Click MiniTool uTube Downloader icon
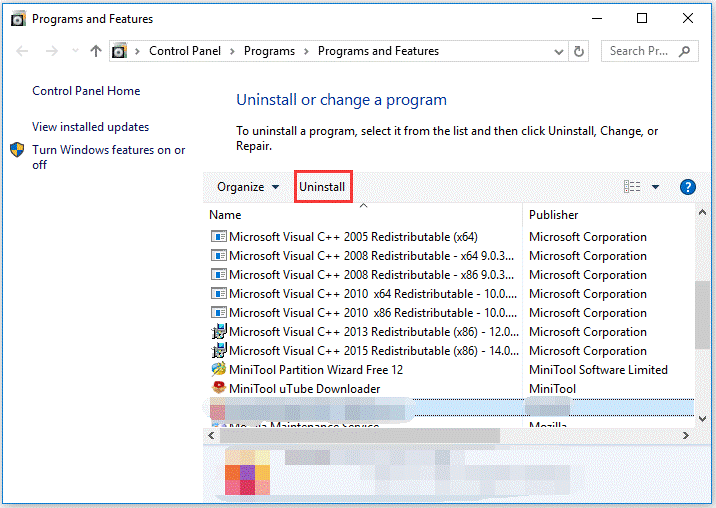 tap(219, 387)
